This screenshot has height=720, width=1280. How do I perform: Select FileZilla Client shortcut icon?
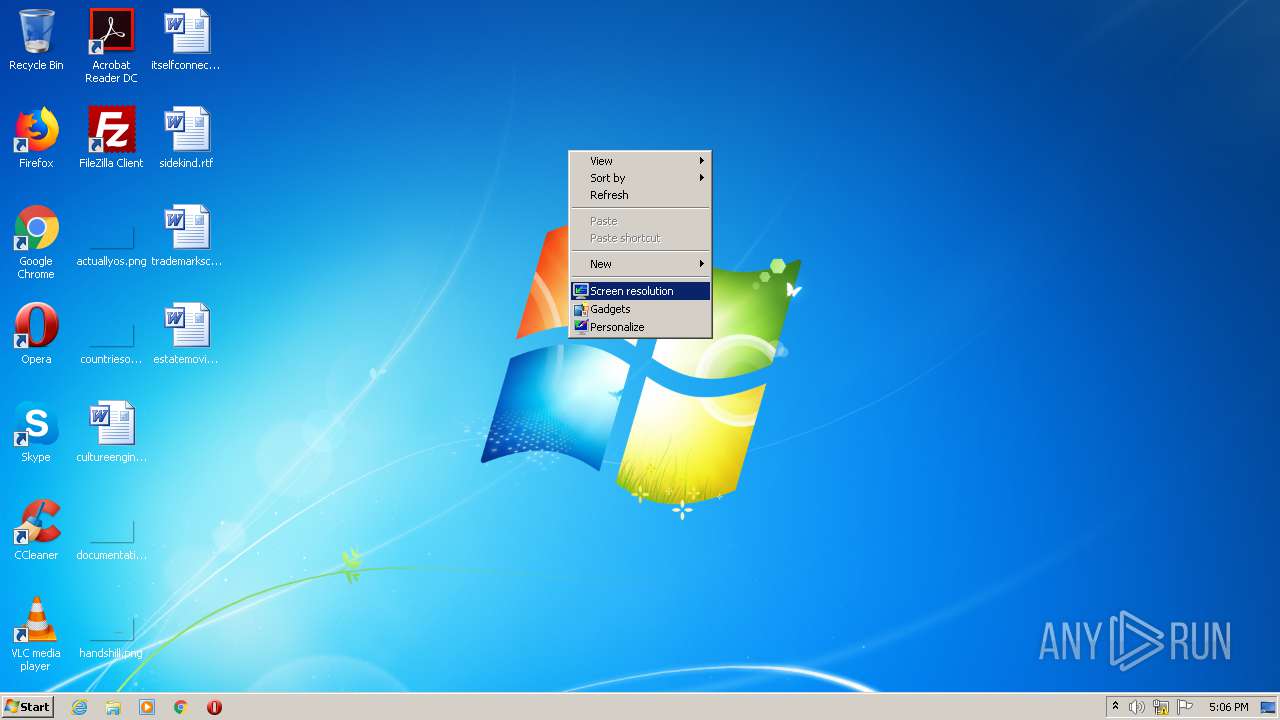point(111,138)
